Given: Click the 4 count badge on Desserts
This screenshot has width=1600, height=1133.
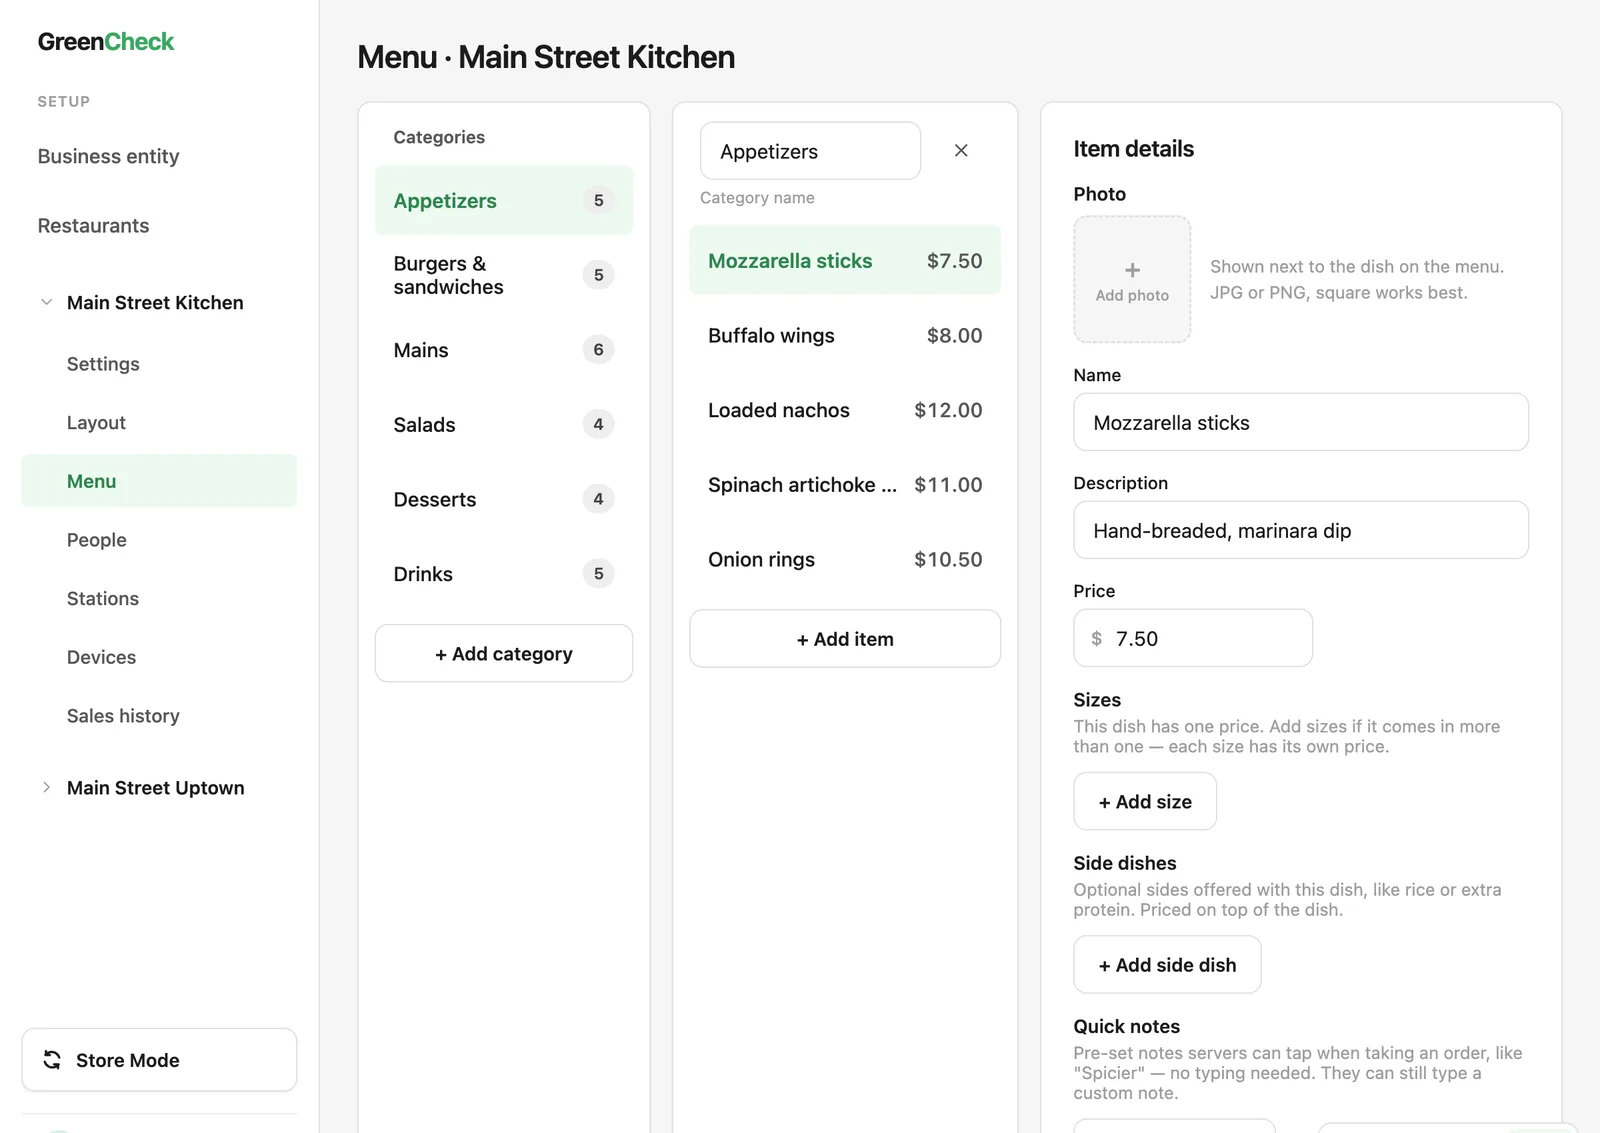Looking at the screenshot, I should [x=598, y=499].
